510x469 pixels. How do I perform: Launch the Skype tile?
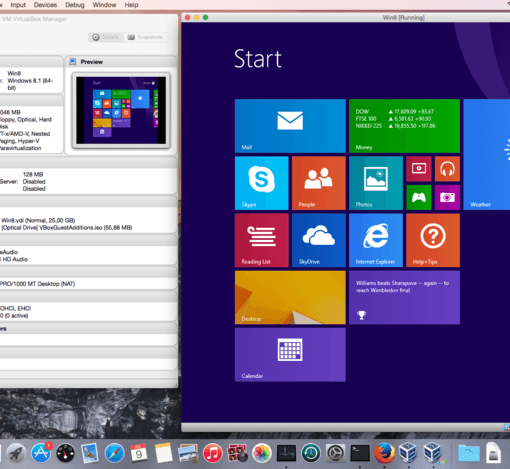[x=262, y=183]
